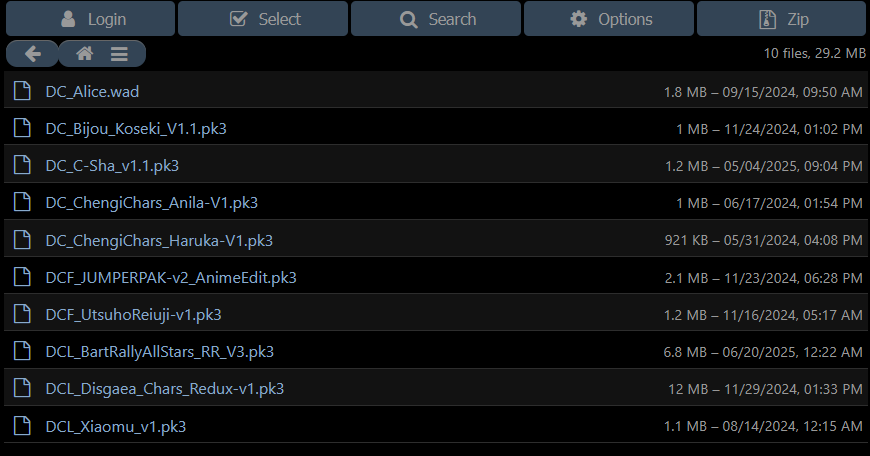Click the DCL_Xiaomu_v1.pk3 row date text
Screen dimensions: 870x456
coord(792,426)
